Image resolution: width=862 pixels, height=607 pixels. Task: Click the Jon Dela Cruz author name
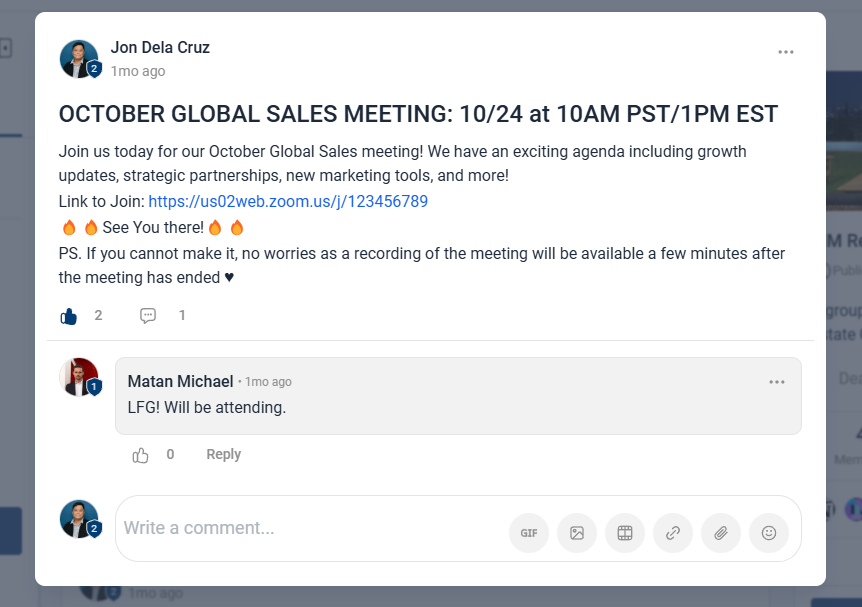click(x=160, y=47)
